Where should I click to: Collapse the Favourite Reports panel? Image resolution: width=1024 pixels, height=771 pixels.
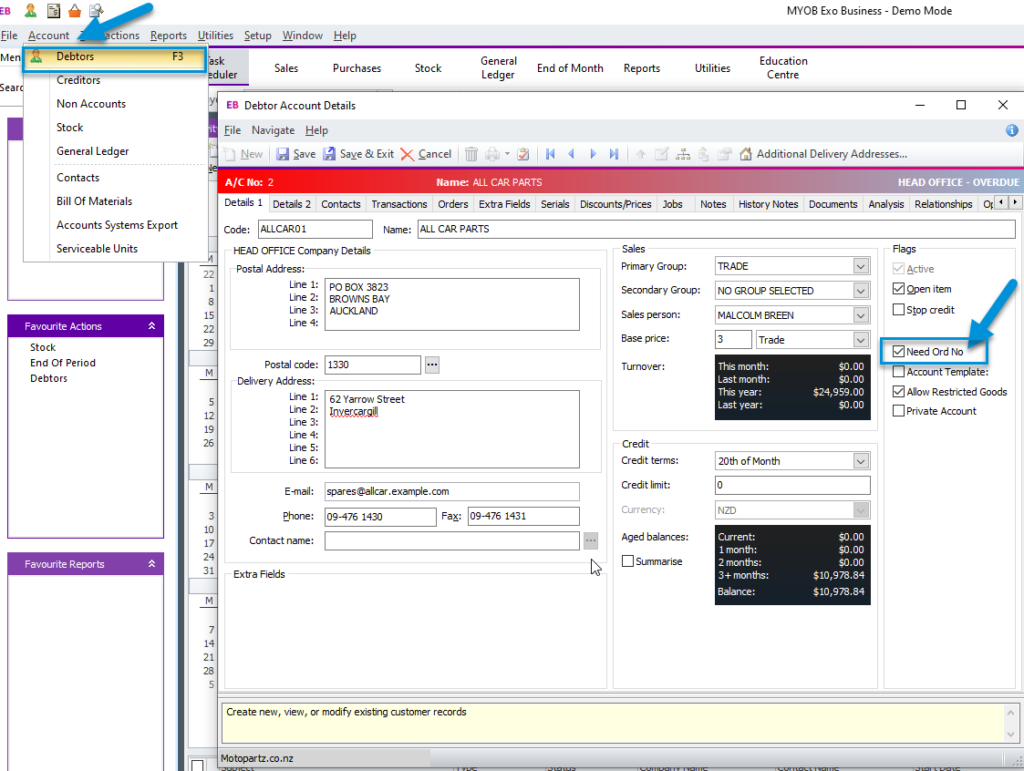[152, 563]
